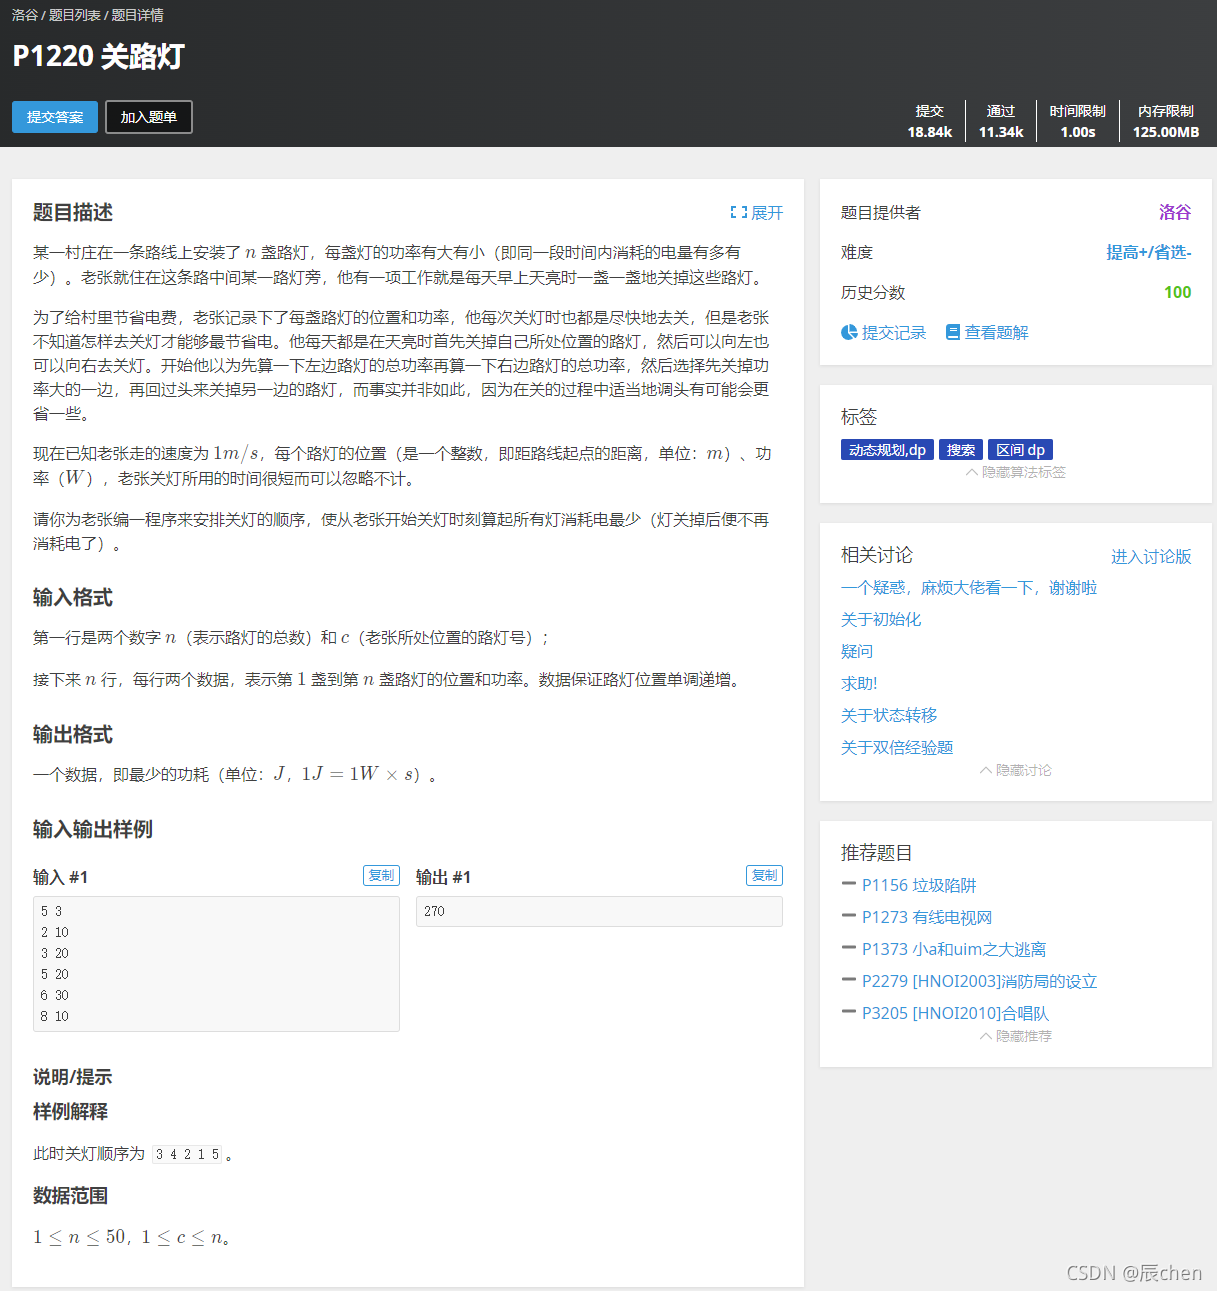Open recommended problem P1373 小a和uim之大逃离
Image resolution: width=1217 pixels, height=1291 pixels.
click(954, 949)
